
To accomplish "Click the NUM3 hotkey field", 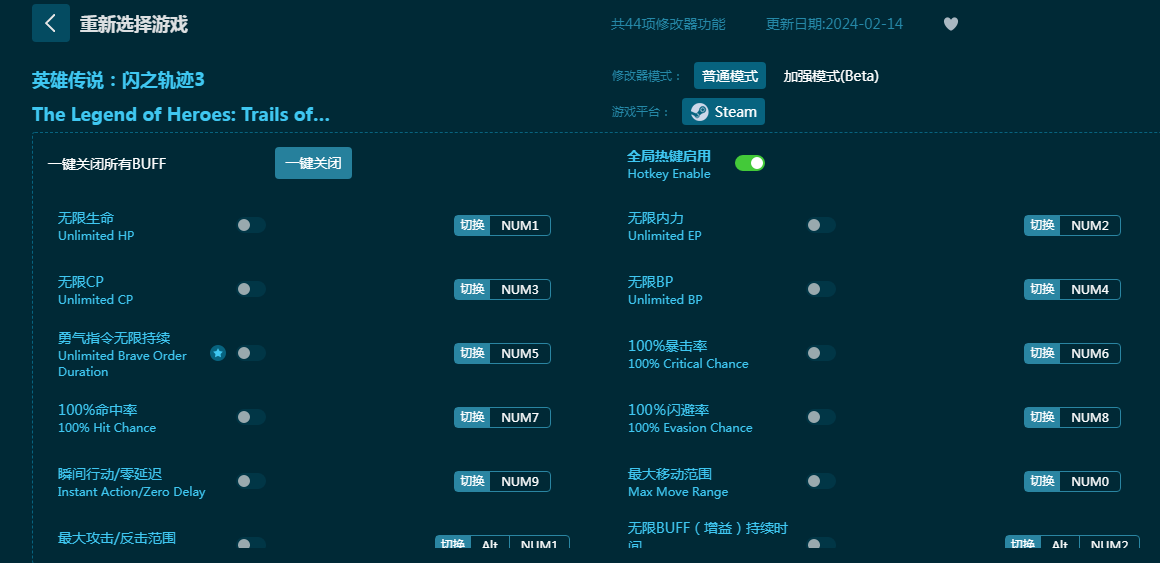I will point(520,289).
